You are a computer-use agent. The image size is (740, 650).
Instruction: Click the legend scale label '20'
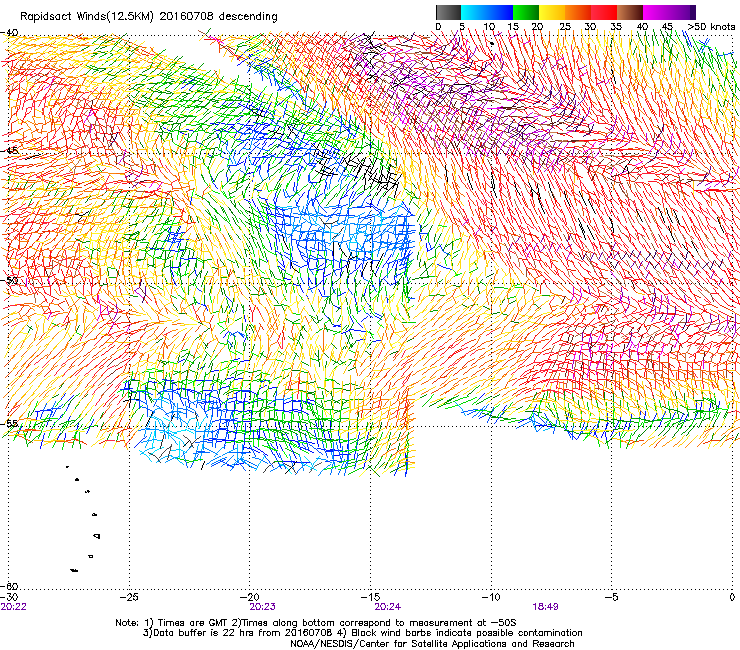[538, 27]
